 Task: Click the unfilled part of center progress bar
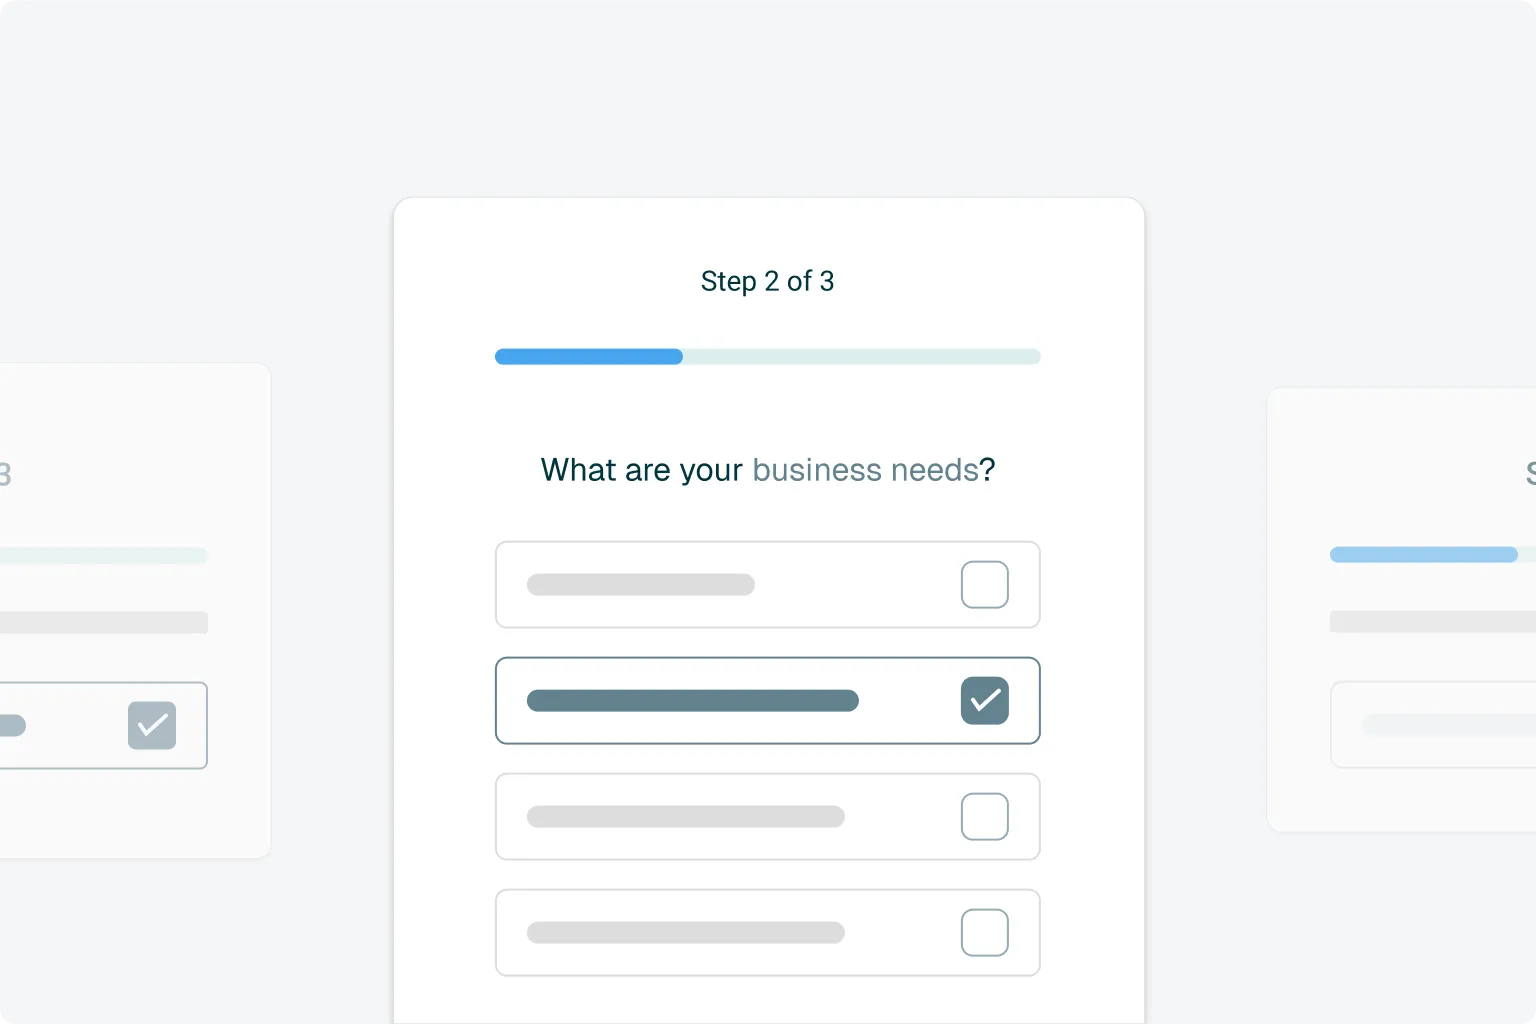click(860, 357)
